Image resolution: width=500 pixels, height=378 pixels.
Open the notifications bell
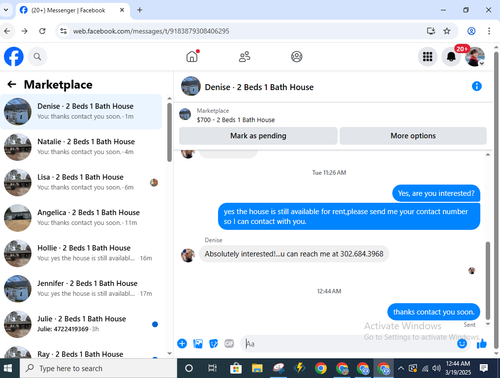tap(451, 57)
